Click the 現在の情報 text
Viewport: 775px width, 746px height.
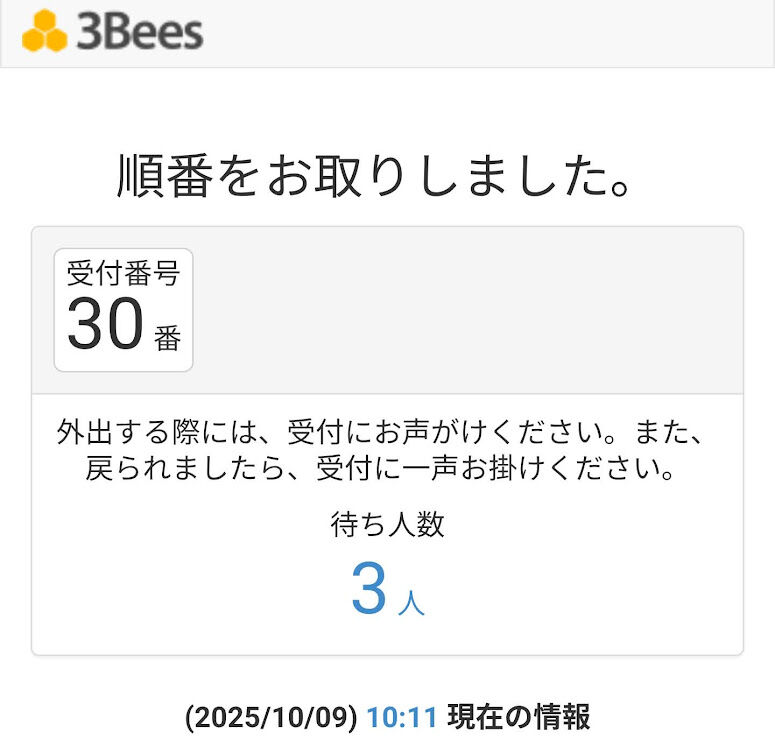click(x=518, y=717)
